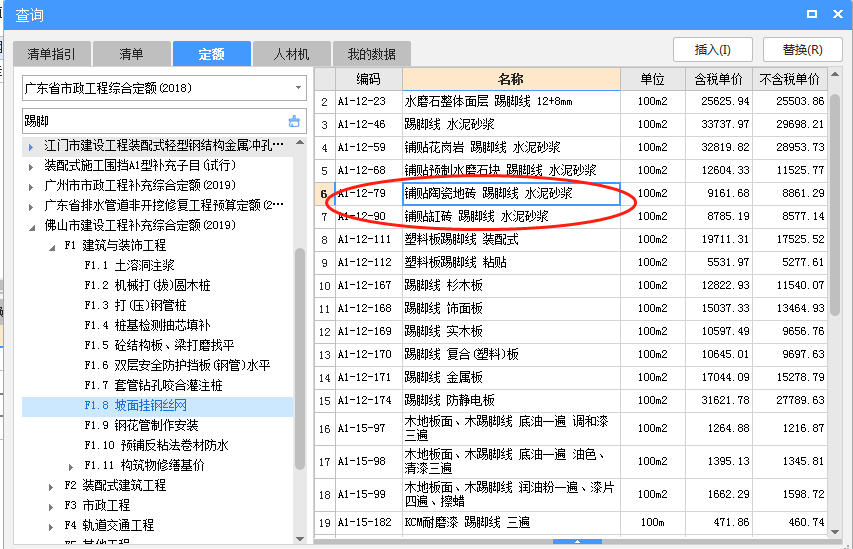Click the clear search icon in the 踢脚 field
The height and width of the screenshot is (549, 853).
[294, 121]
